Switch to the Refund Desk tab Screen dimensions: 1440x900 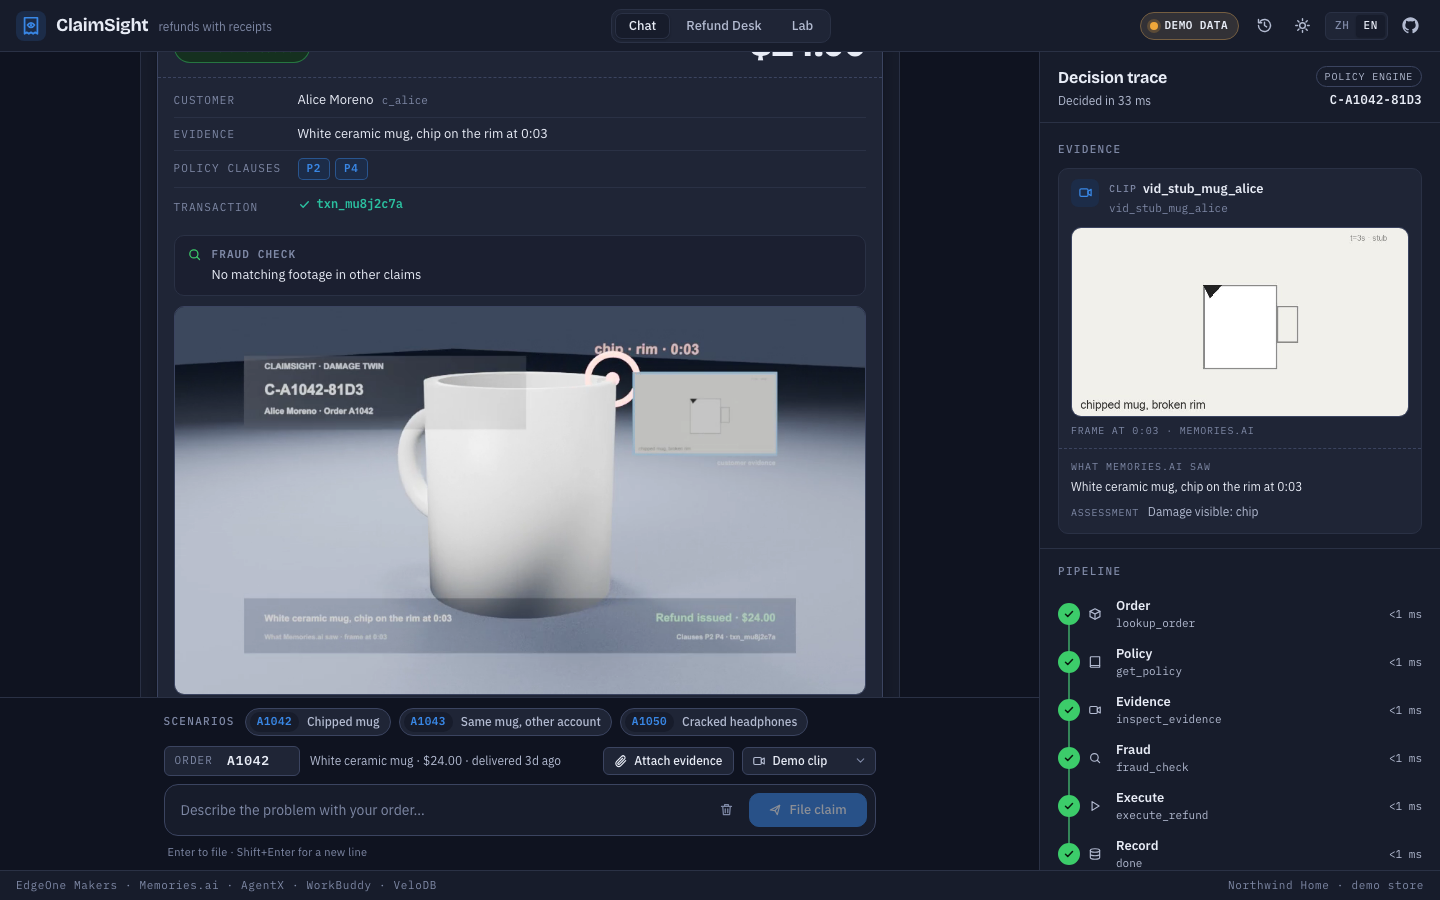pyautogui.click(x=723, y=26)
